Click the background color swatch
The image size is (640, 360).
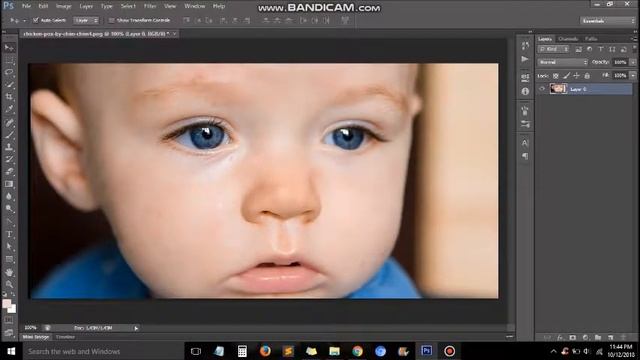(13, 310)
